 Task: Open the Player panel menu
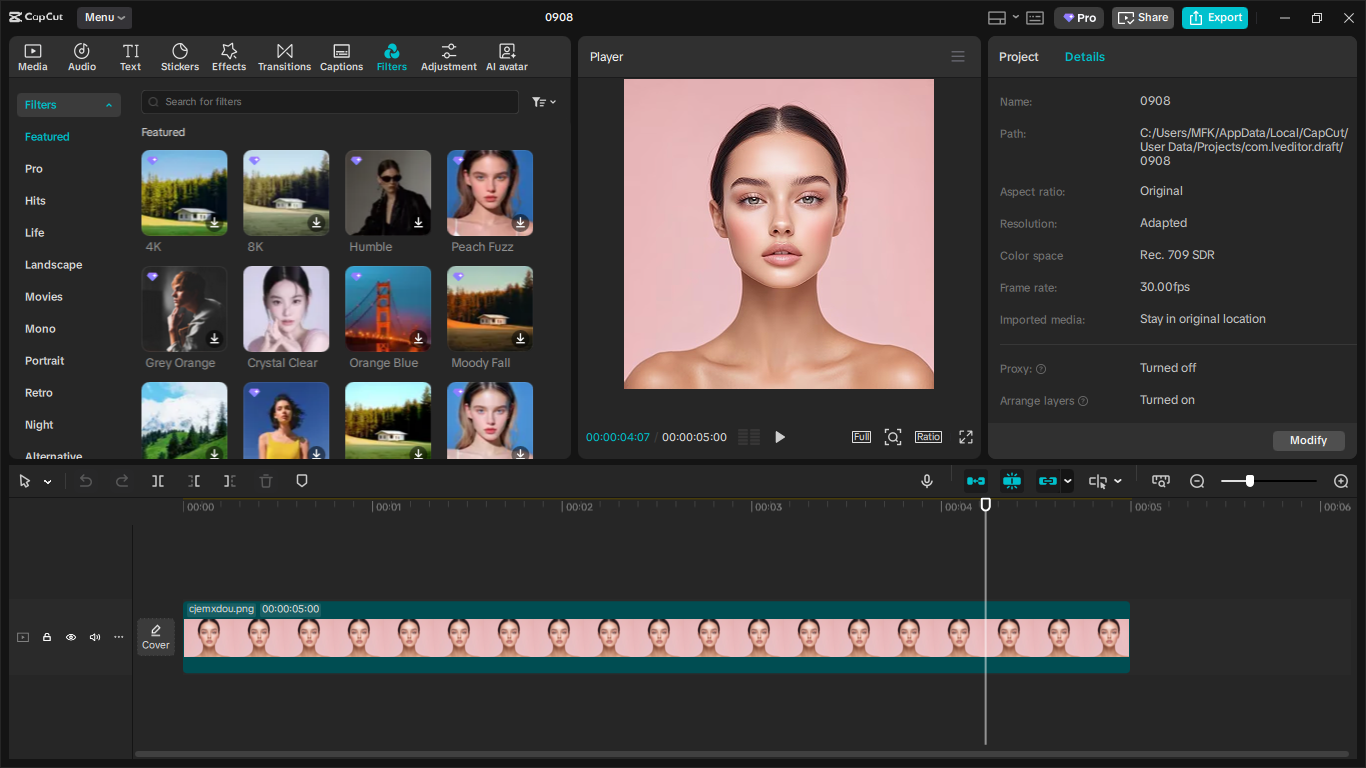(x=958, y=57)
